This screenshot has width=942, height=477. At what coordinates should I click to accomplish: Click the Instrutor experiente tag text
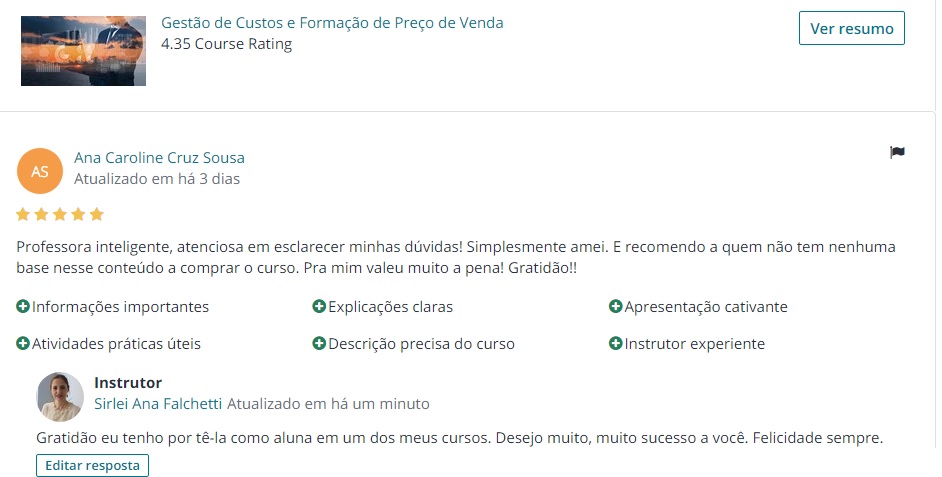click(x=694, y=344)
